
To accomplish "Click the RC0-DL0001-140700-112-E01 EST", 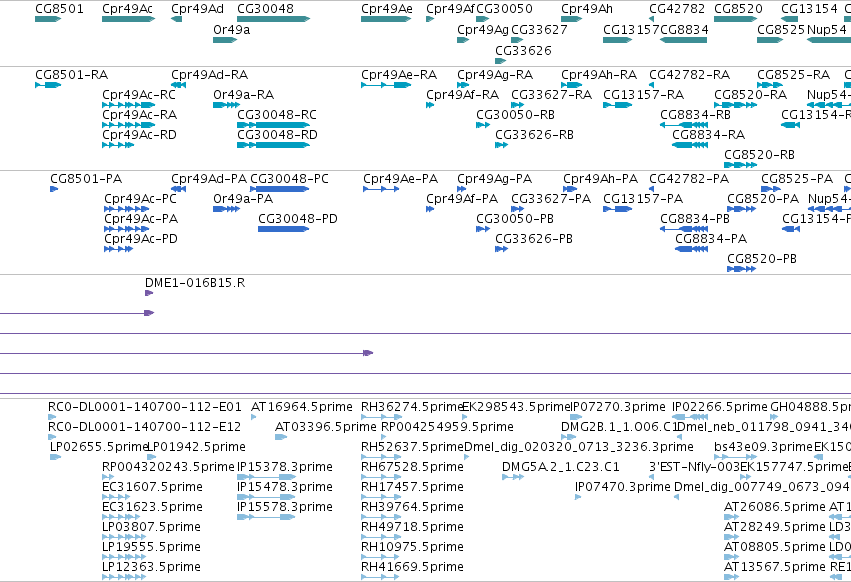I will [x=52, y=417].
